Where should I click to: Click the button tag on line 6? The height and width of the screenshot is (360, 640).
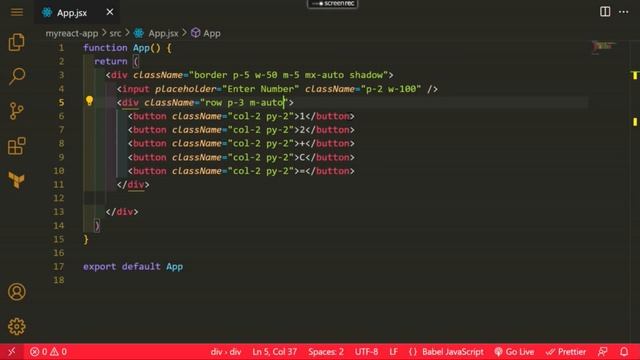point(149,116)
